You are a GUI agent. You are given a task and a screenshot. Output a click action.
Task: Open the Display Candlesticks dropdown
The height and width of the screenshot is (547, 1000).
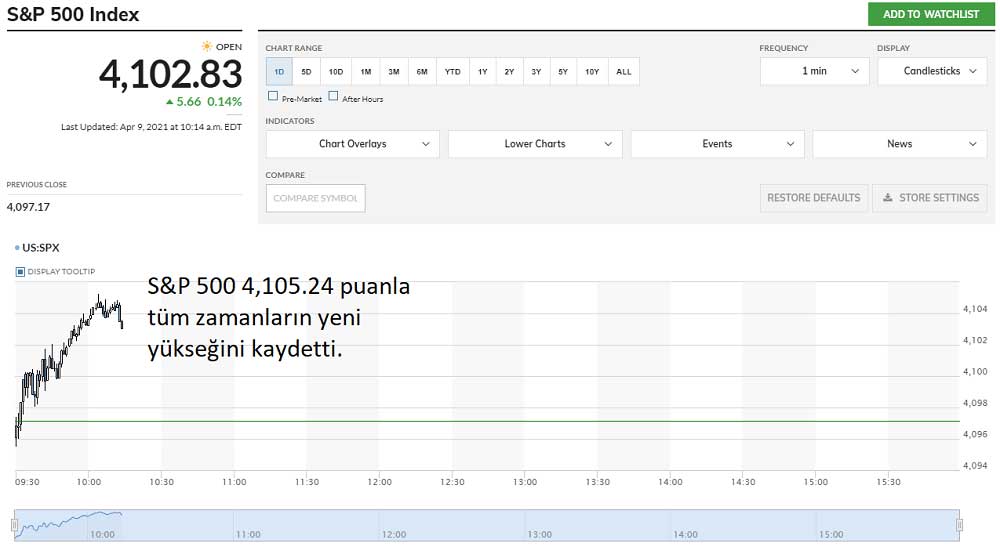coord(932,71)
